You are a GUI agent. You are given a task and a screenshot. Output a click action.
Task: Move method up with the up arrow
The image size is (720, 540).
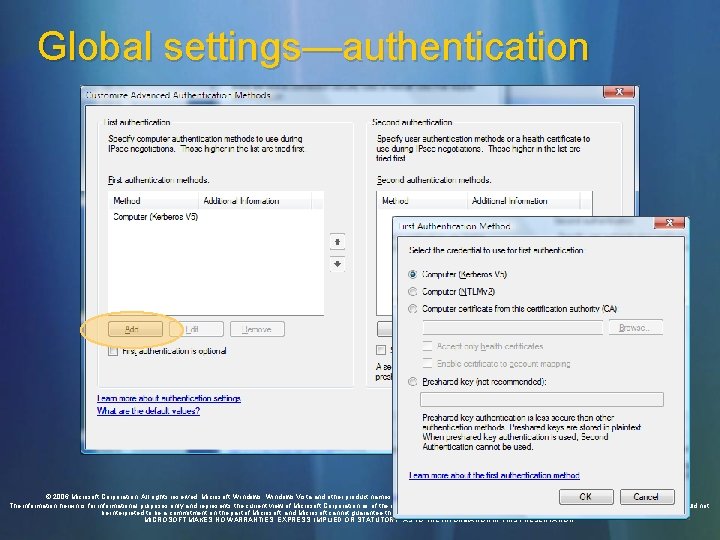coord(338,242)
